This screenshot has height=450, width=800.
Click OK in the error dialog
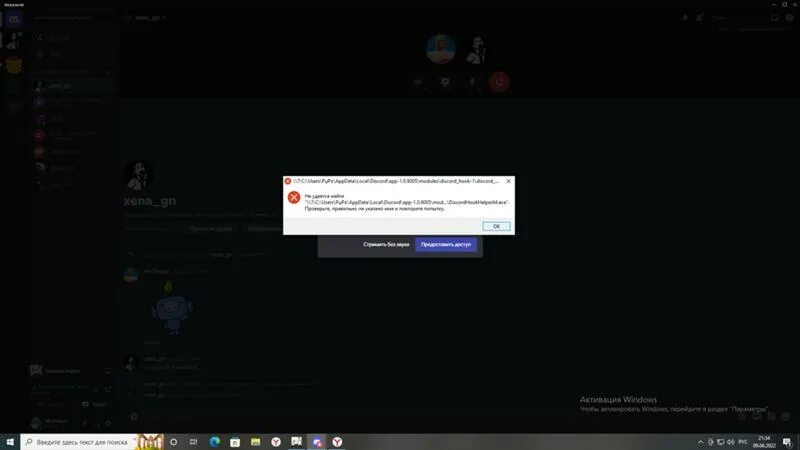point(496,226)
